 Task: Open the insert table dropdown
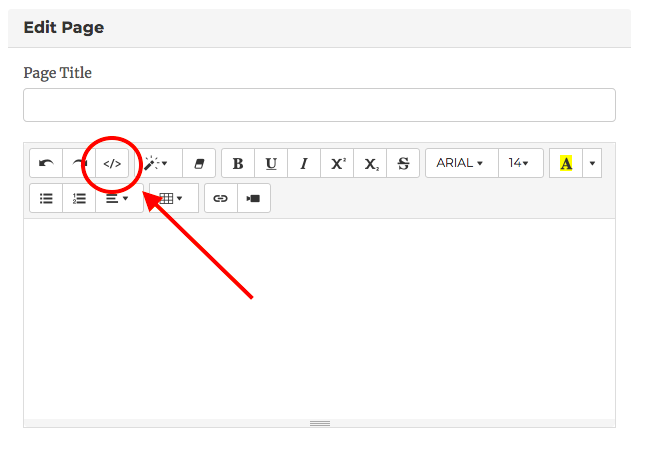point(172,198)
